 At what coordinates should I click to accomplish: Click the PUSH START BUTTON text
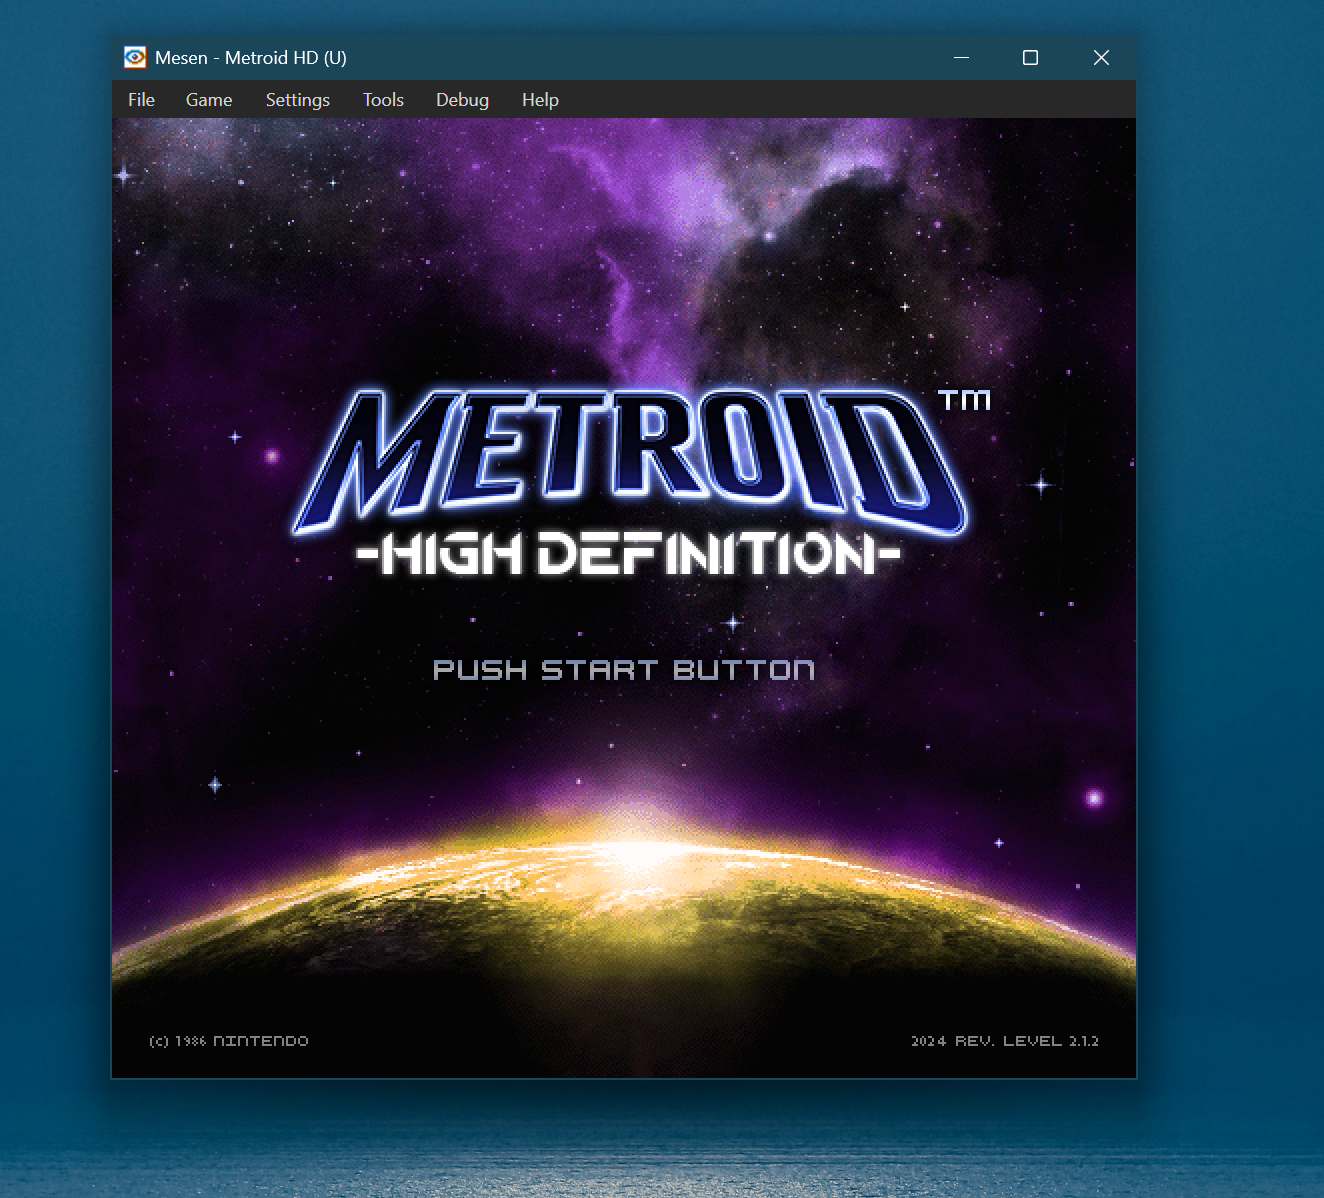623,670
